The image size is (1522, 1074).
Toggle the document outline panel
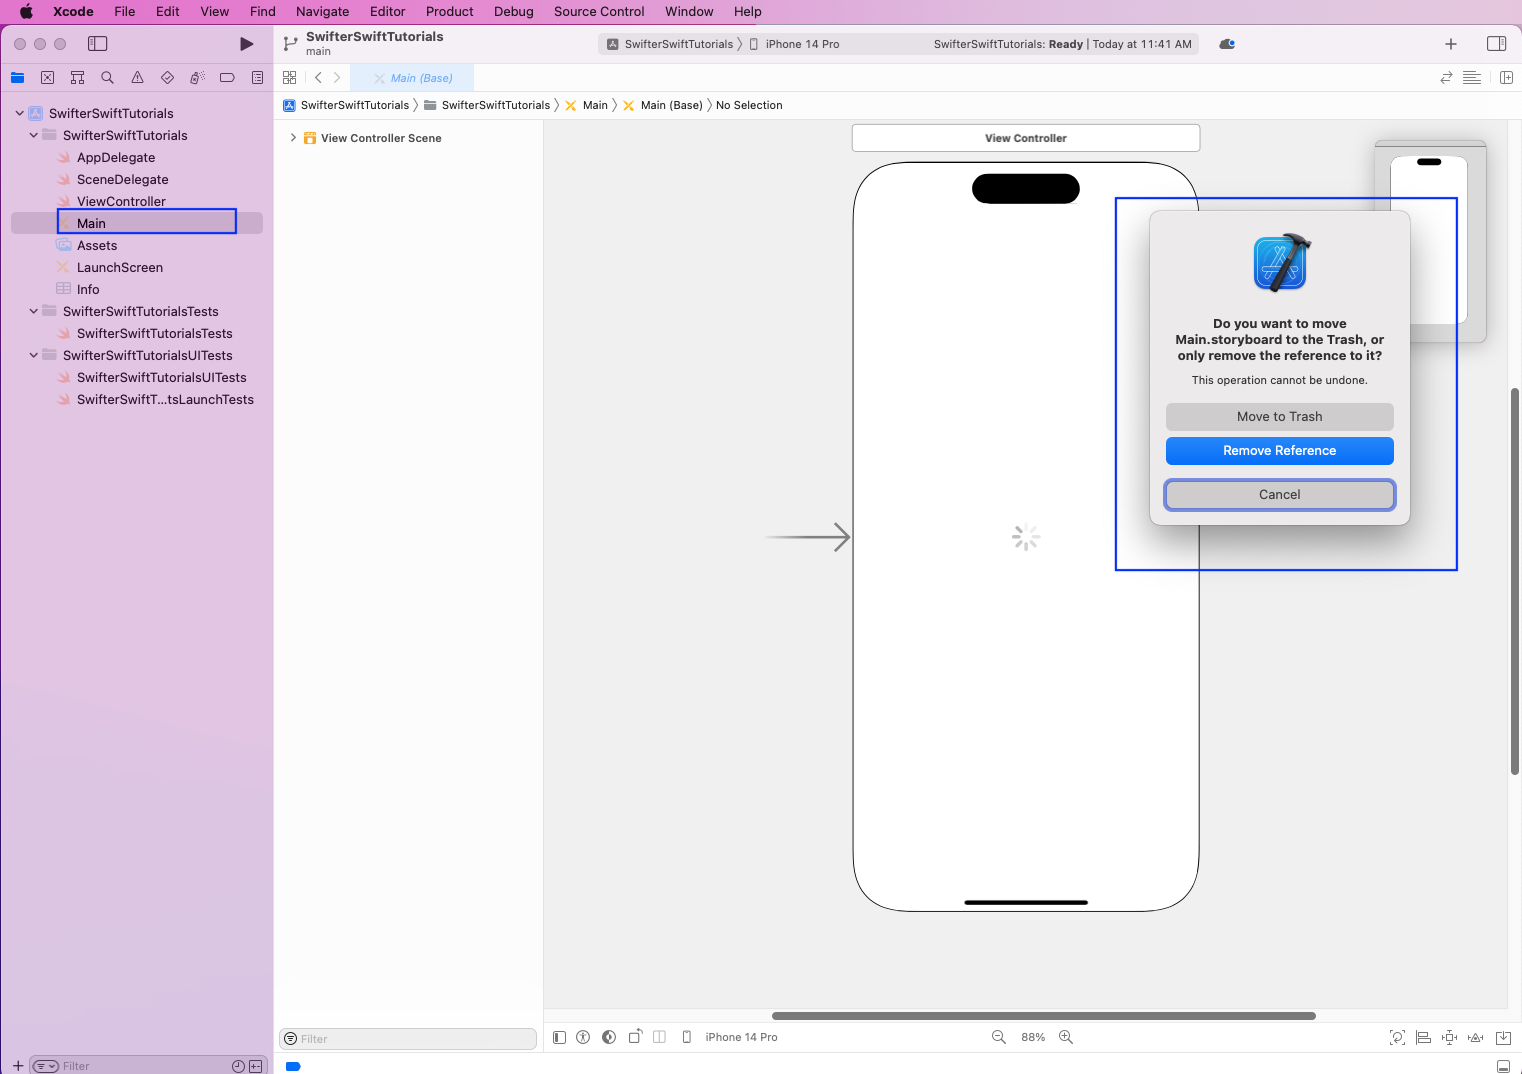point(560,1037)
